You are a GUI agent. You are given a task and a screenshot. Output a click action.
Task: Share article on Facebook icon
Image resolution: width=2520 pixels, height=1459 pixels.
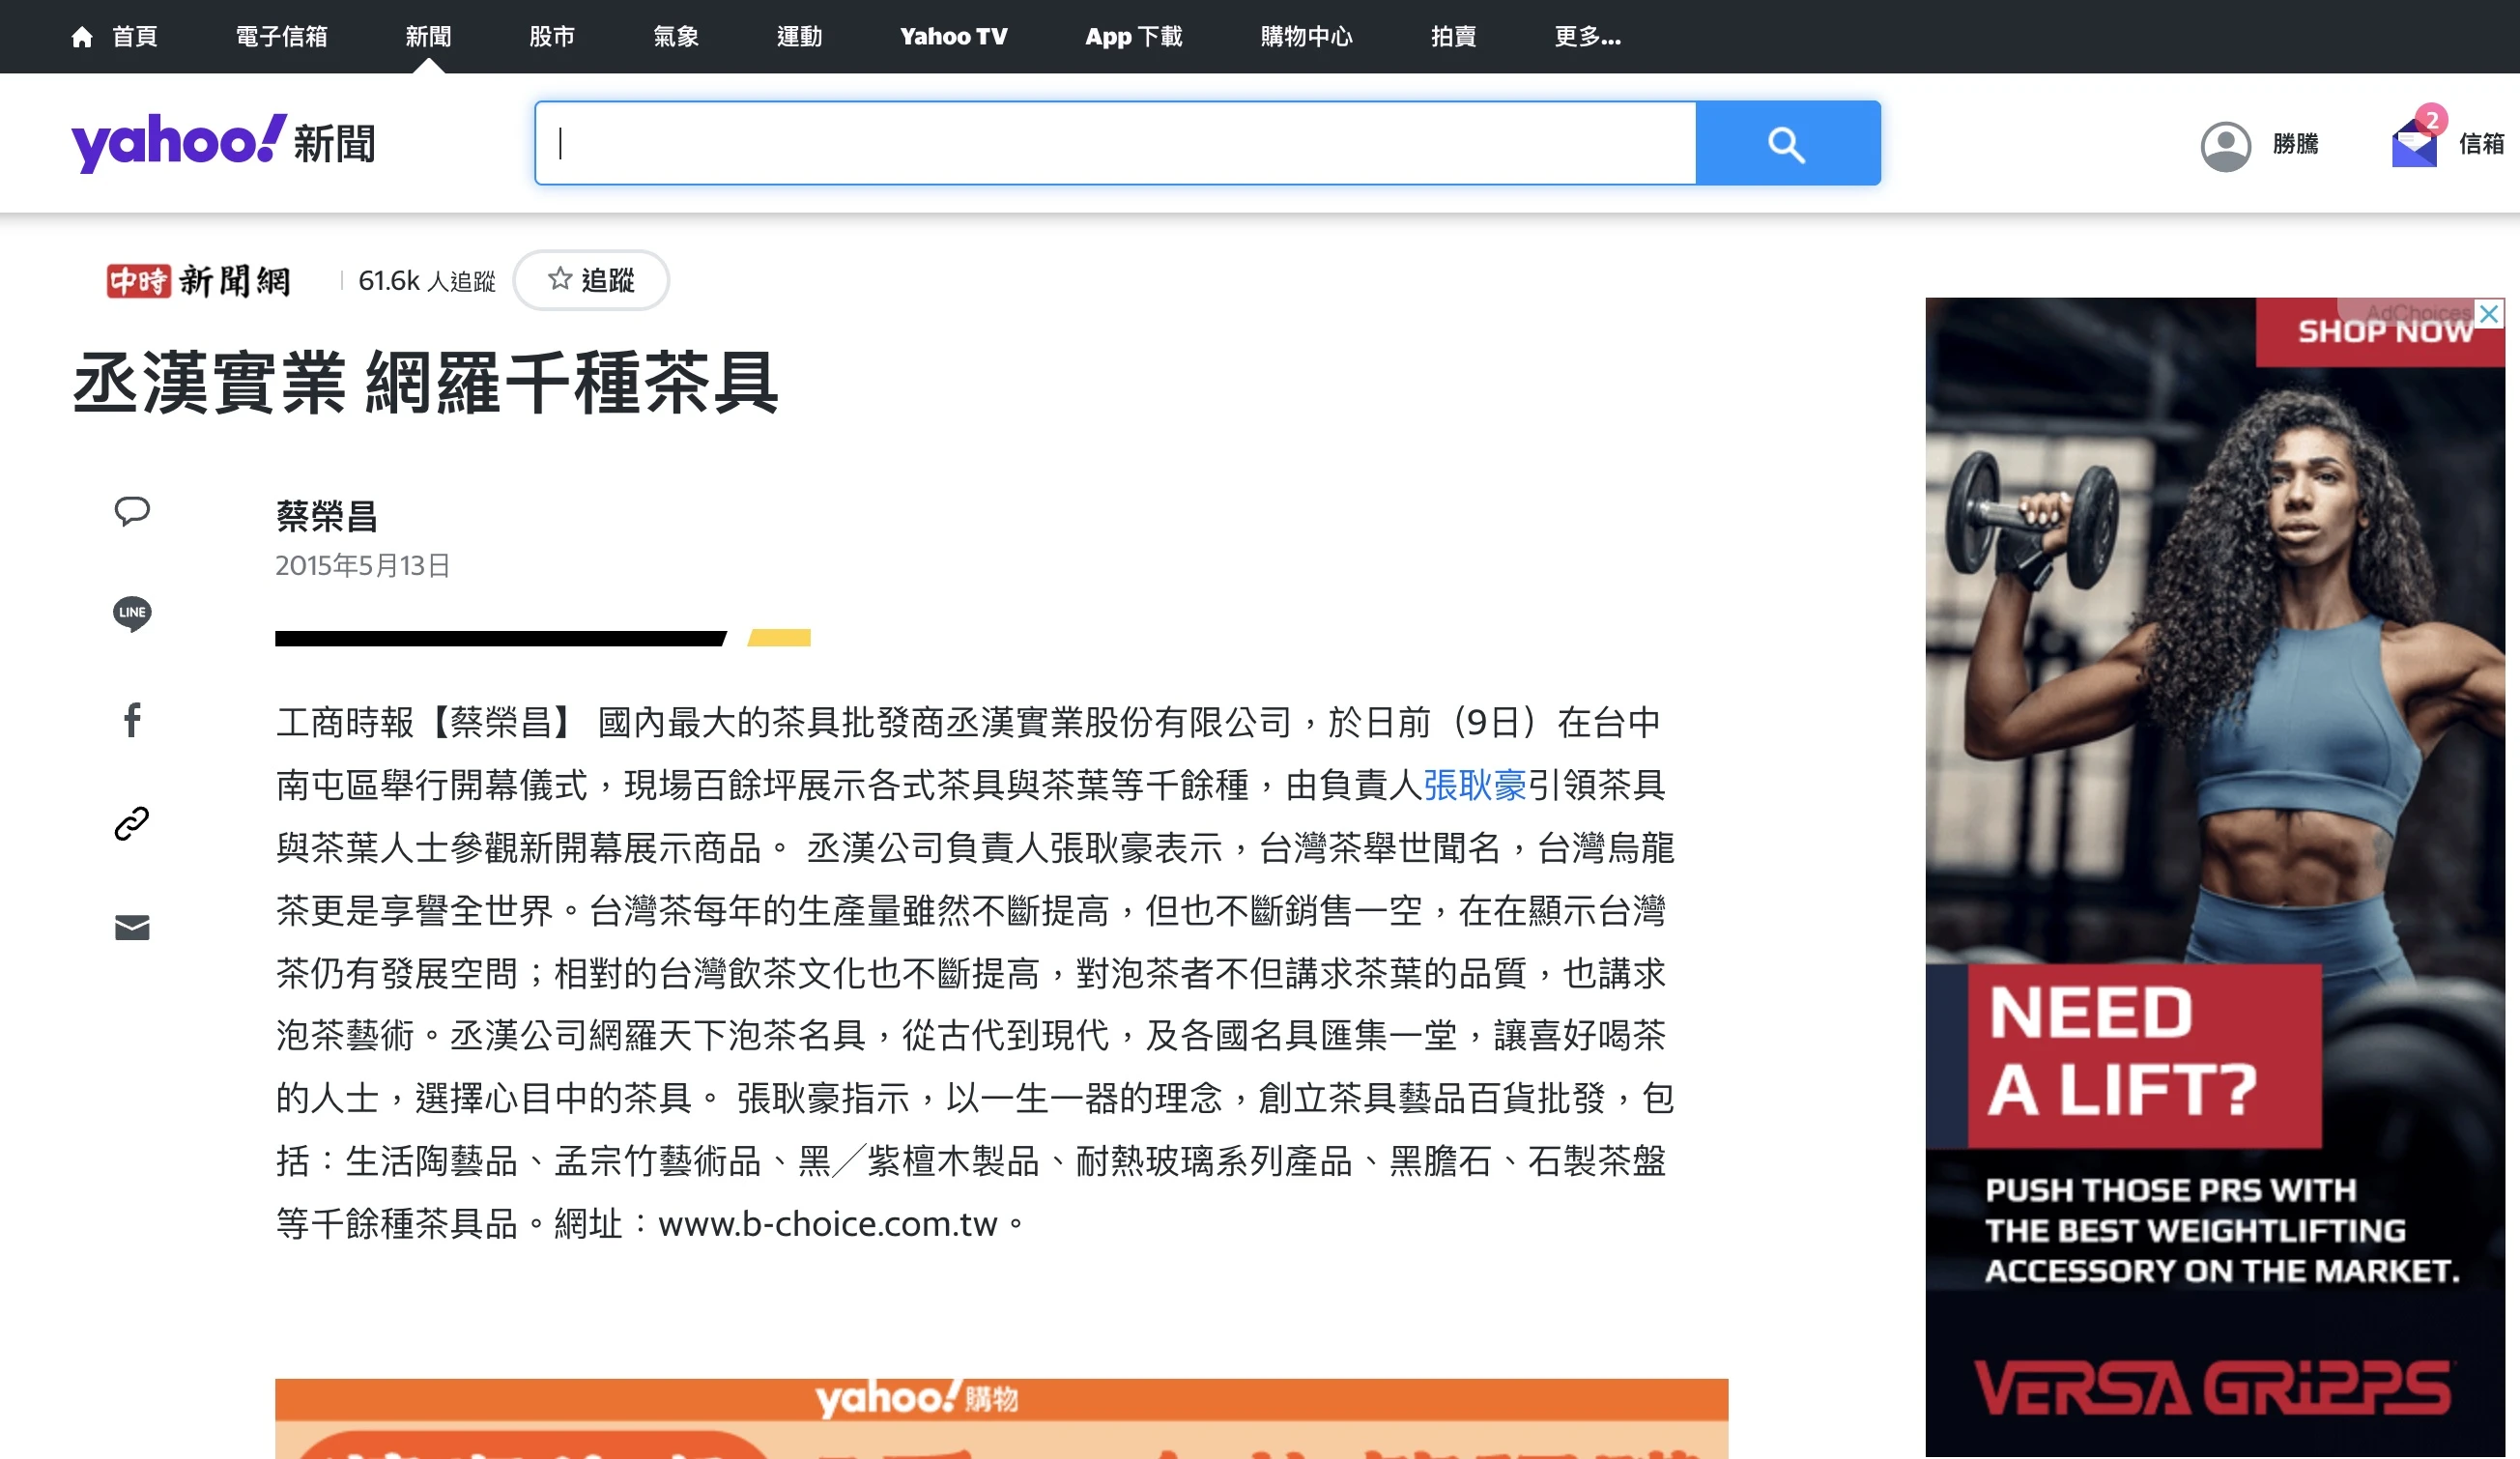click(x=132, y=719)
